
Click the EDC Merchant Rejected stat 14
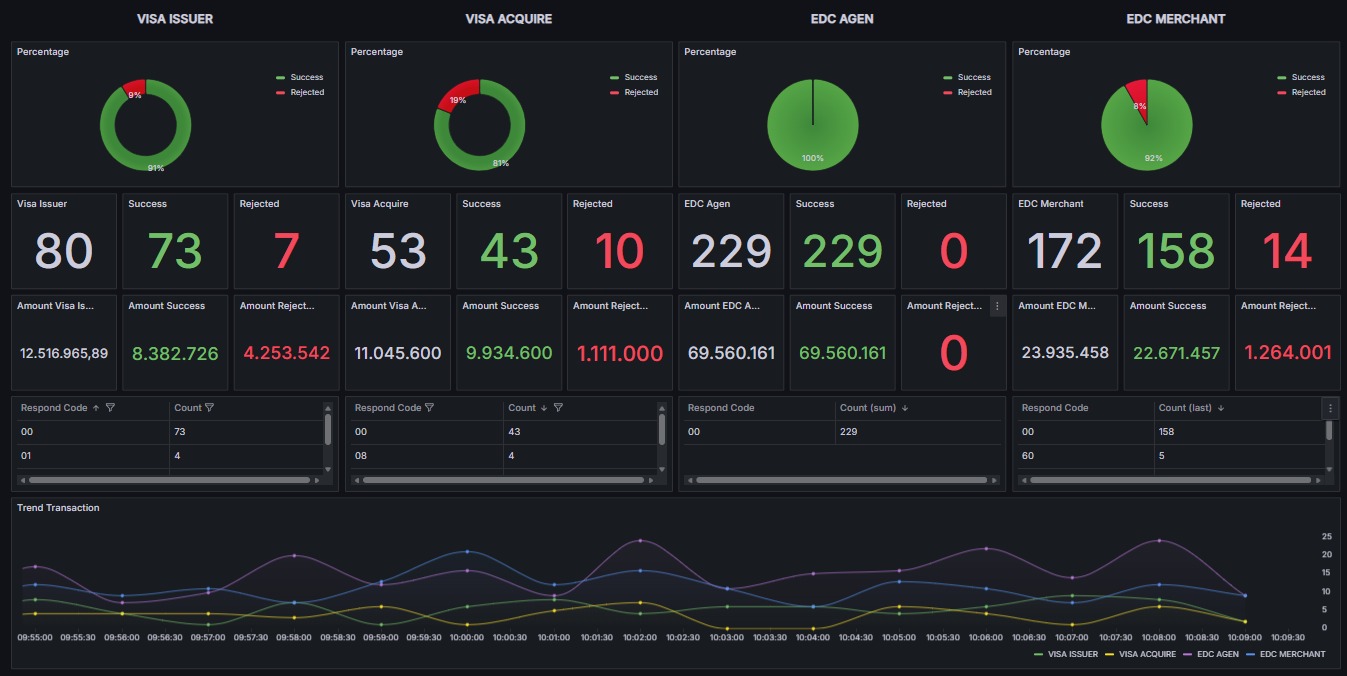coord(1287,251)
